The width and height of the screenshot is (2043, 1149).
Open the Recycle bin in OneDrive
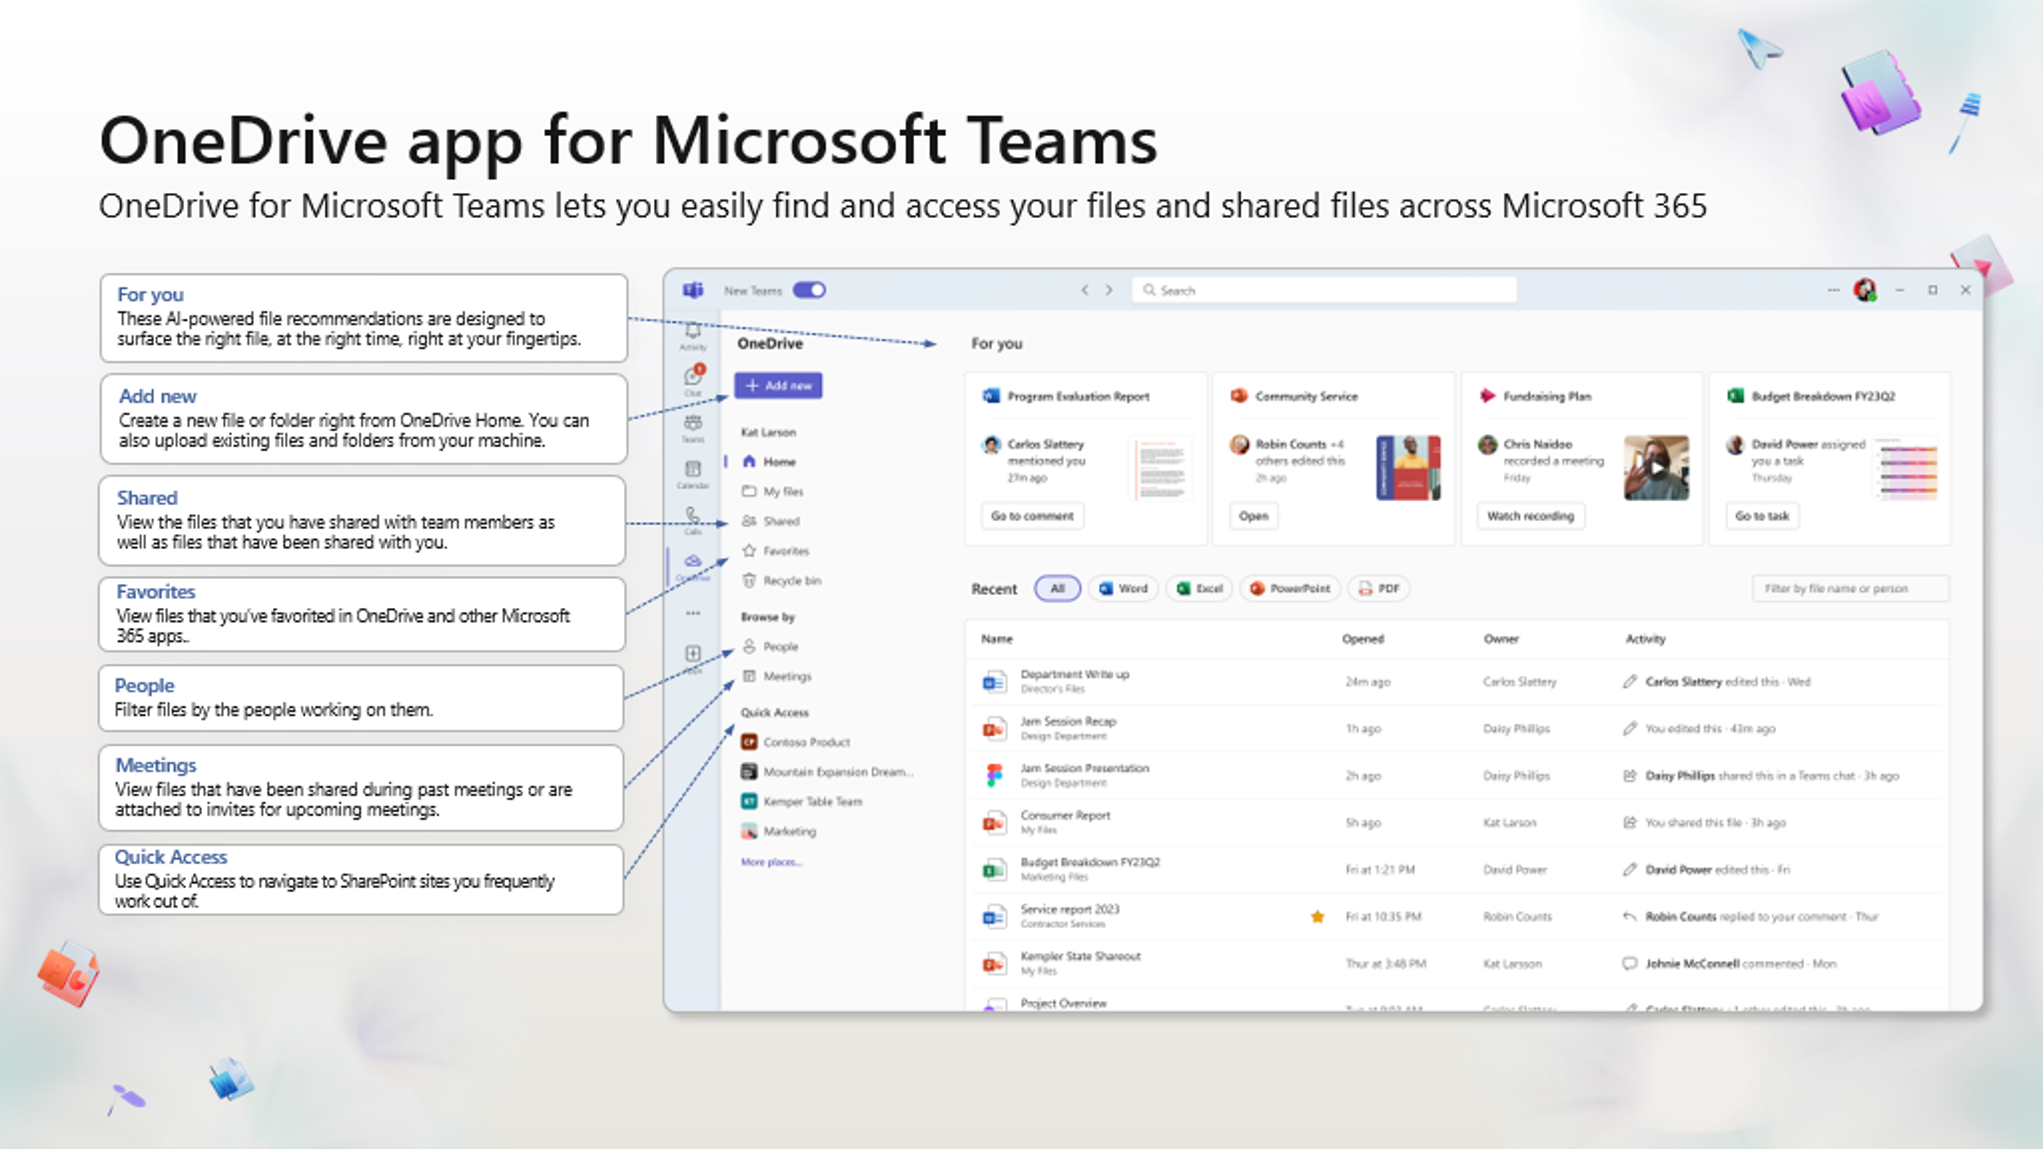pos(791,581)
